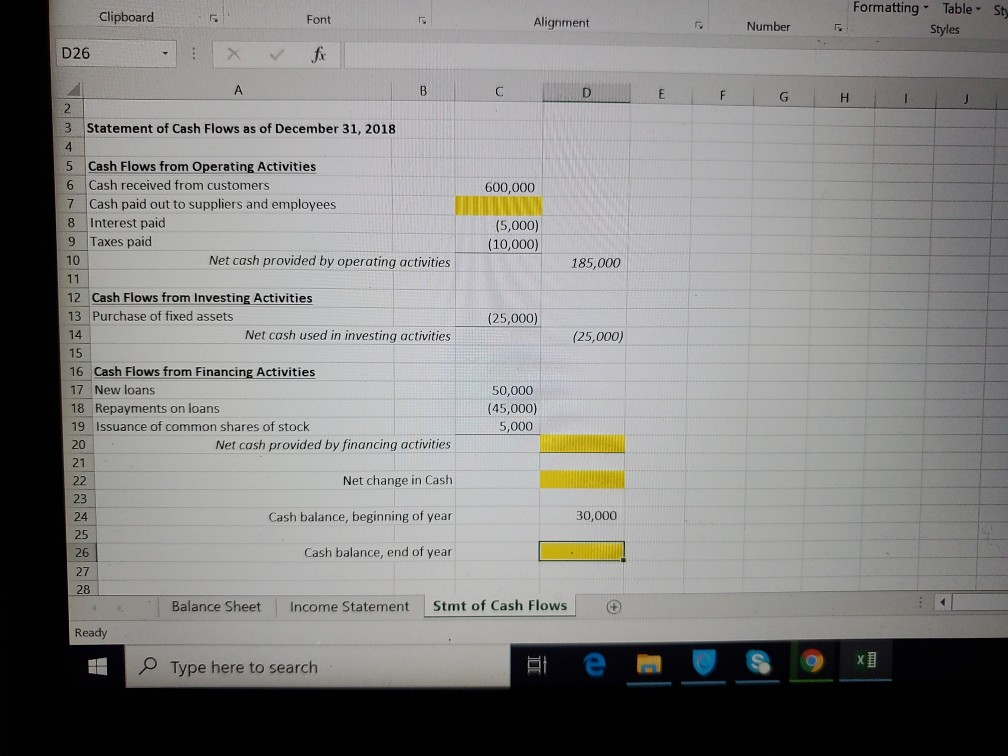Click the Purchase of fixed assets label
Screen dimensions: 1008x756
163,316
